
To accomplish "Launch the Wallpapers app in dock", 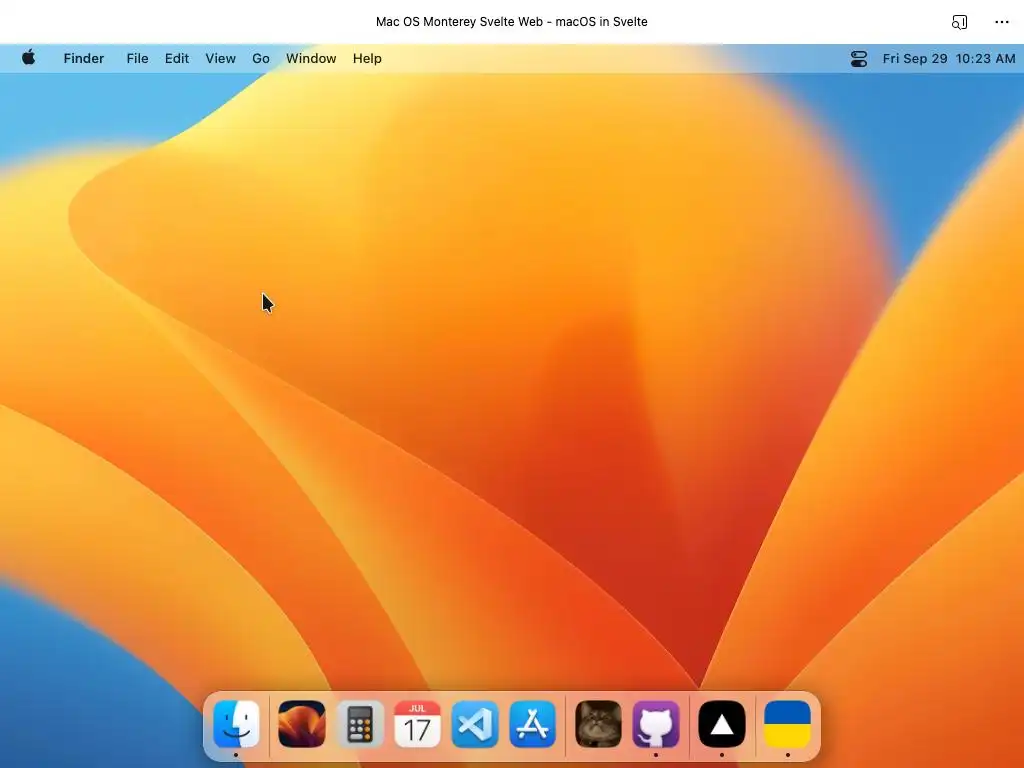I will tap(302, 724).
